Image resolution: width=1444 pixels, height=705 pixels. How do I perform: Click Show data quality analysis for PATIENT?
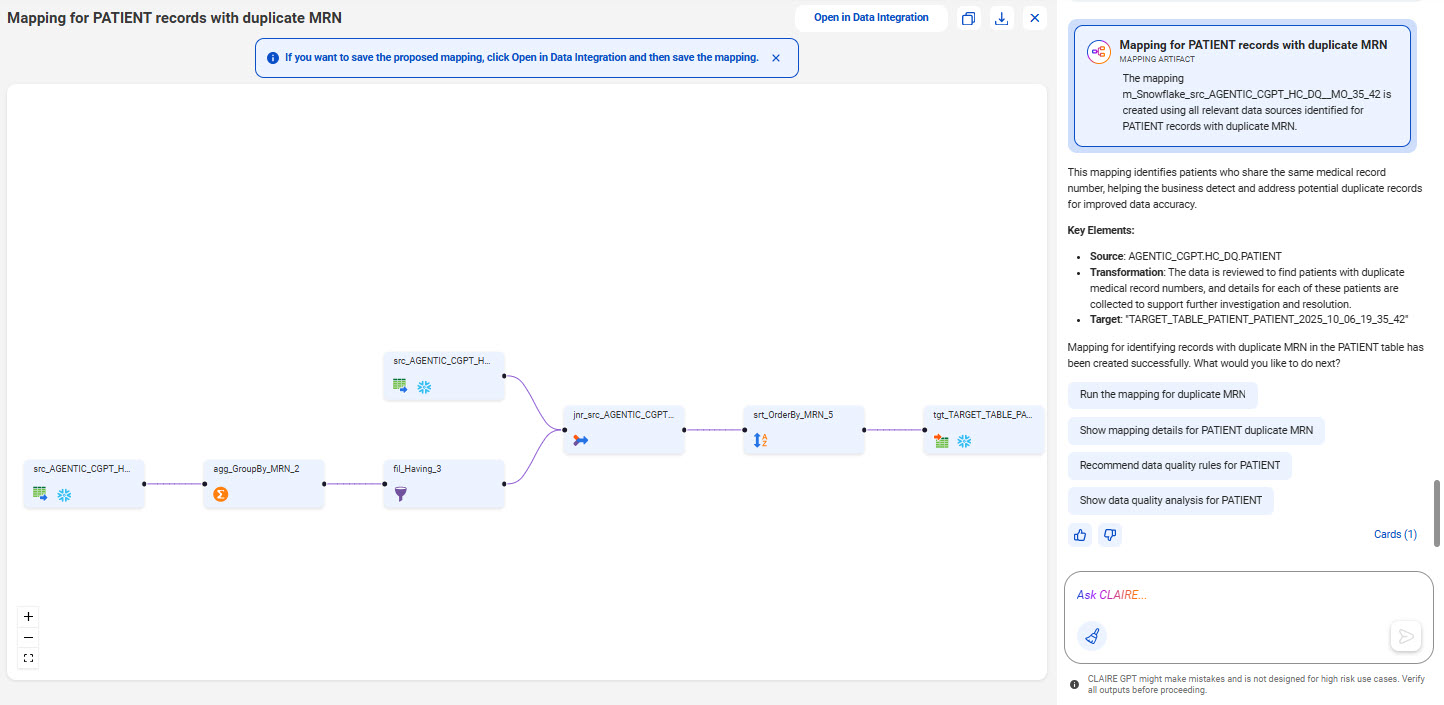click(1171, 500)
